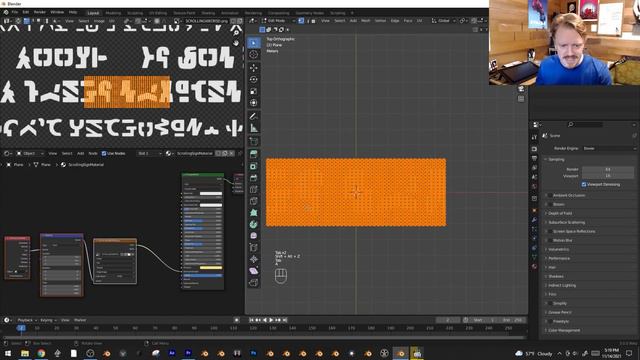Select the Extrude Region tool

[x=253, y=154]
